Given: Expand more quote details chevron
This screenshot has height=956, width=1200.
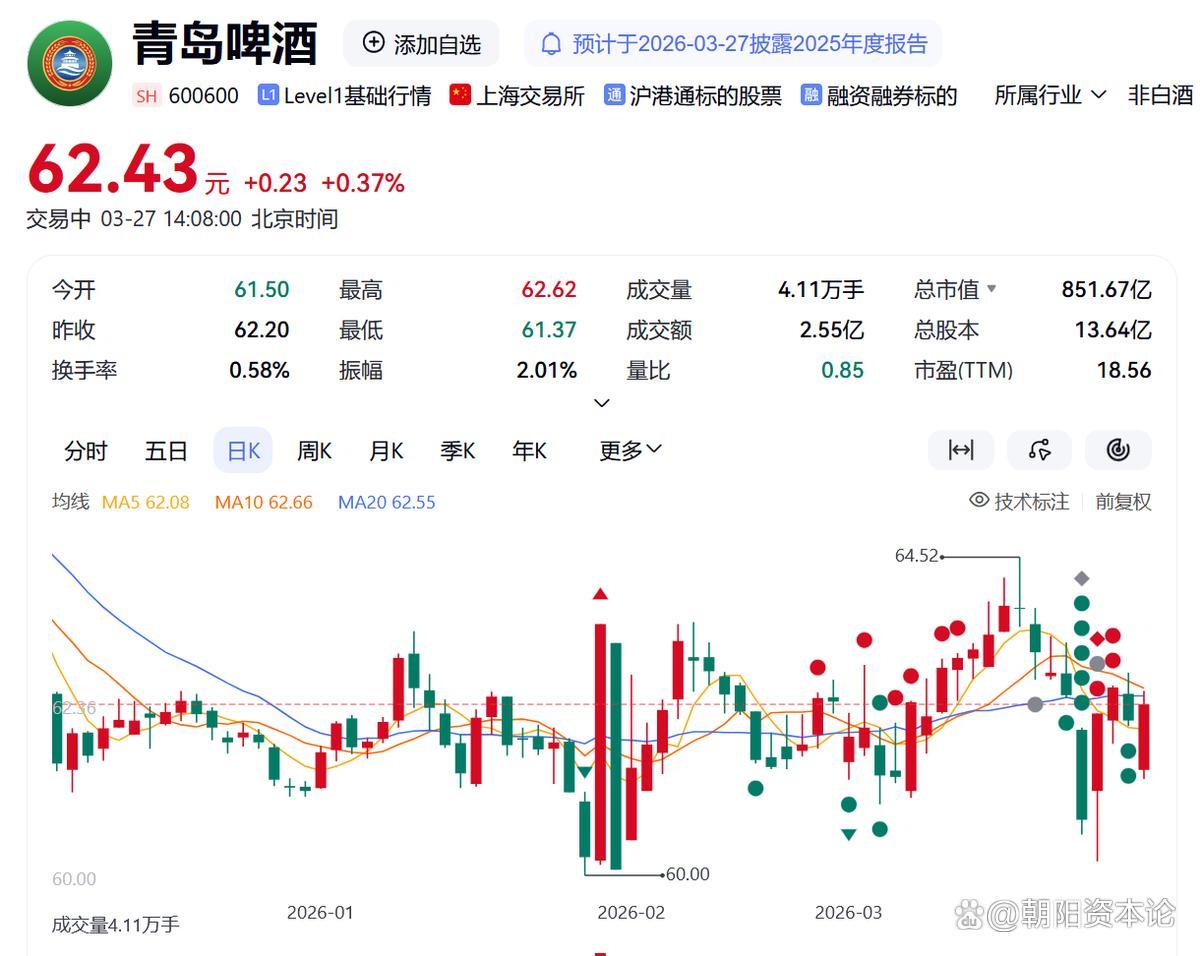Looking at the screenshot, I should tap(601, 403).
